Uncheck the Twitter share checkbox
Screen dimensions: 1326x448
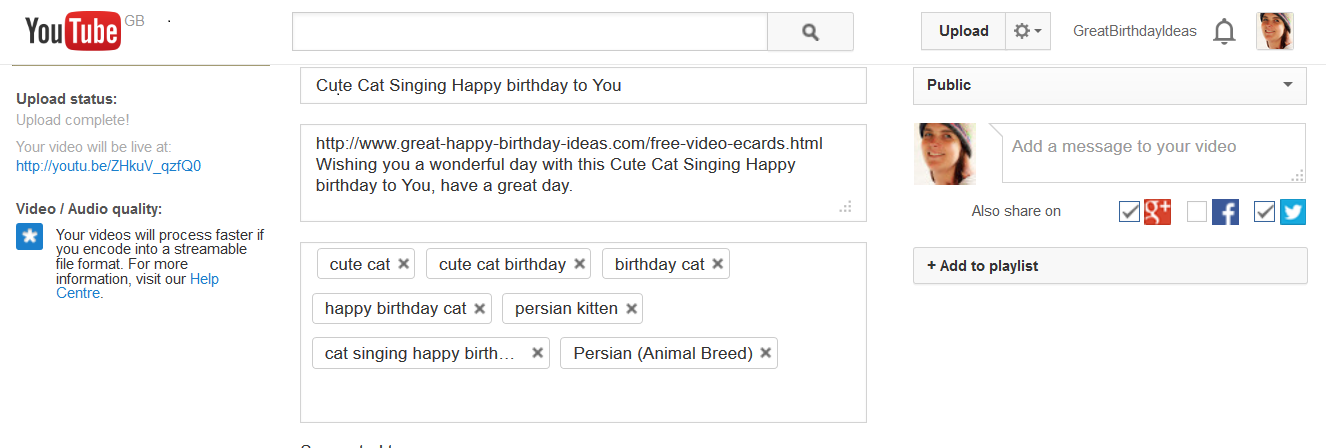tap(1264, 212)
